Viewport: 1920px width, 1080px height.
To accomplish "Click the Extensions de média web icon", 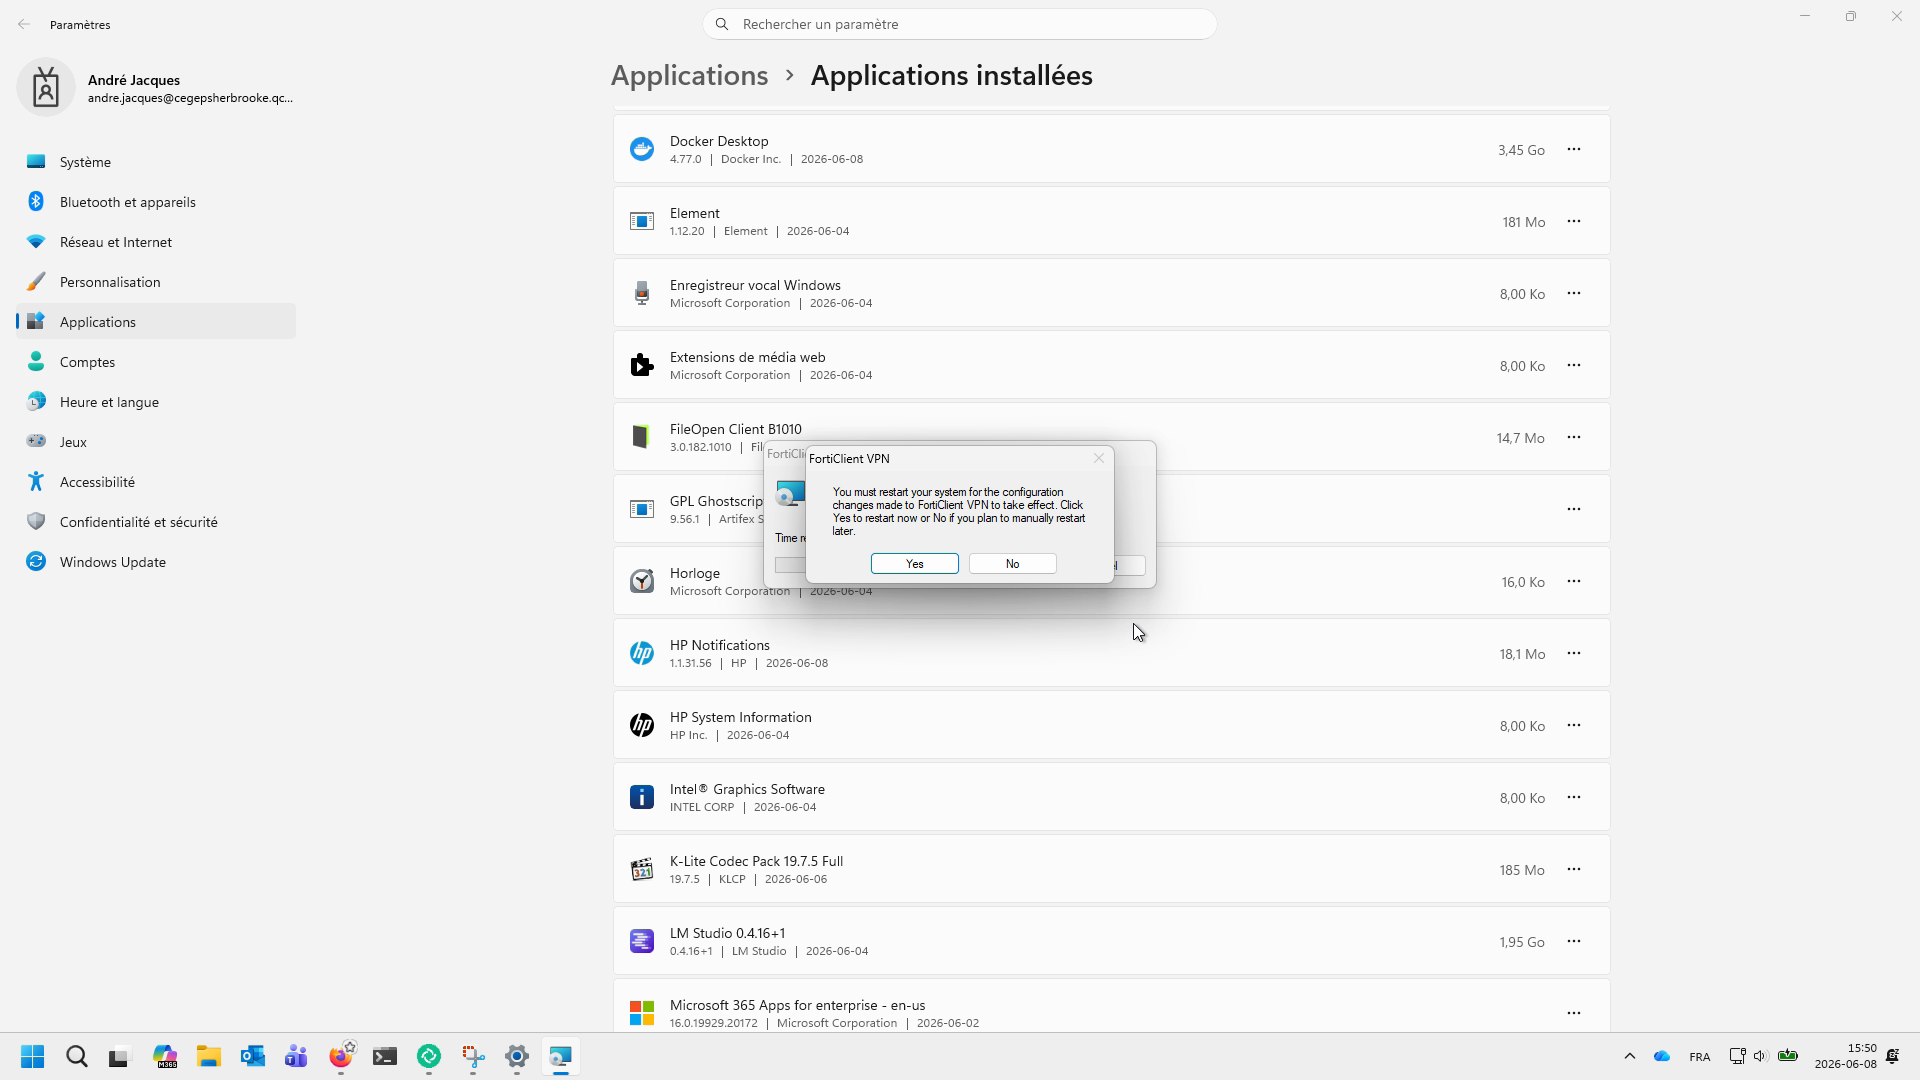I will [x=642, y=365].
